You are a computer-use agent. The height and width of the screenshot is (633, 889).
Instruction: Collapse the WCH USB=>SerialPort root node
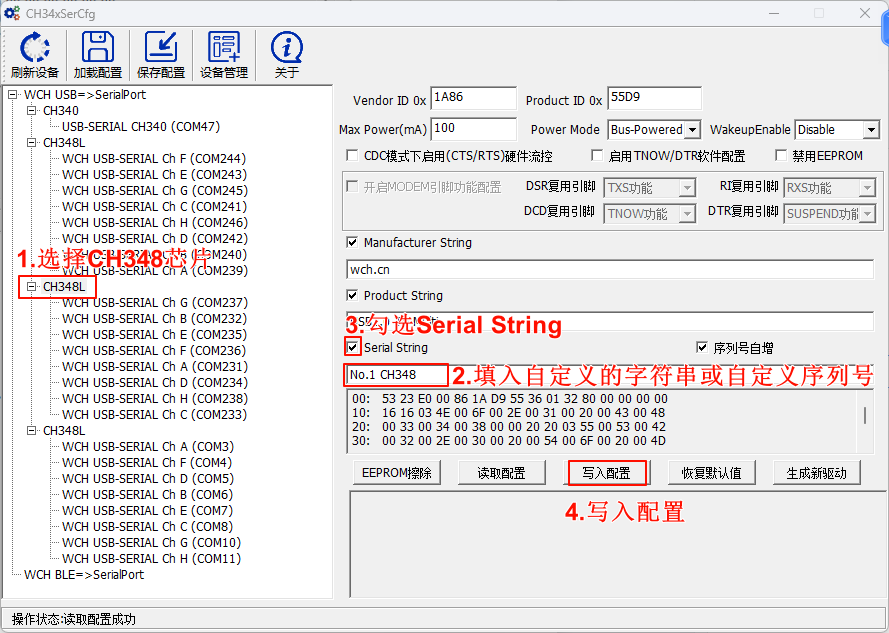coord(13,95)
